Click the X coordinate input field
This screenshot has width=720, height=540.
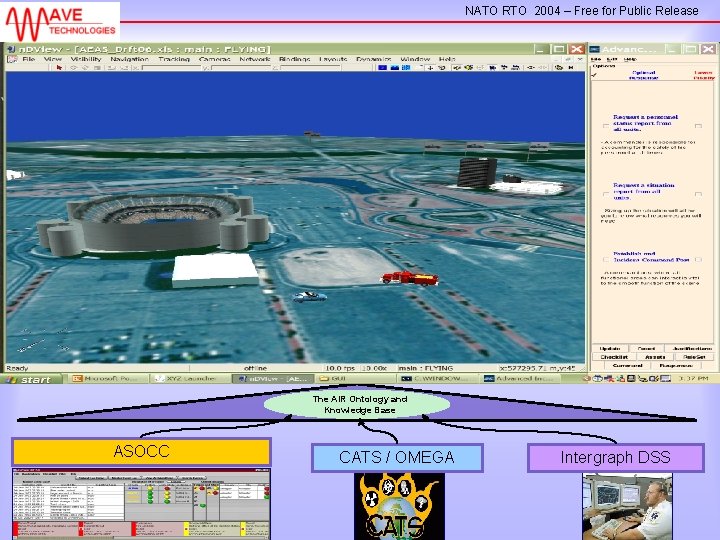tap(172, 68)
